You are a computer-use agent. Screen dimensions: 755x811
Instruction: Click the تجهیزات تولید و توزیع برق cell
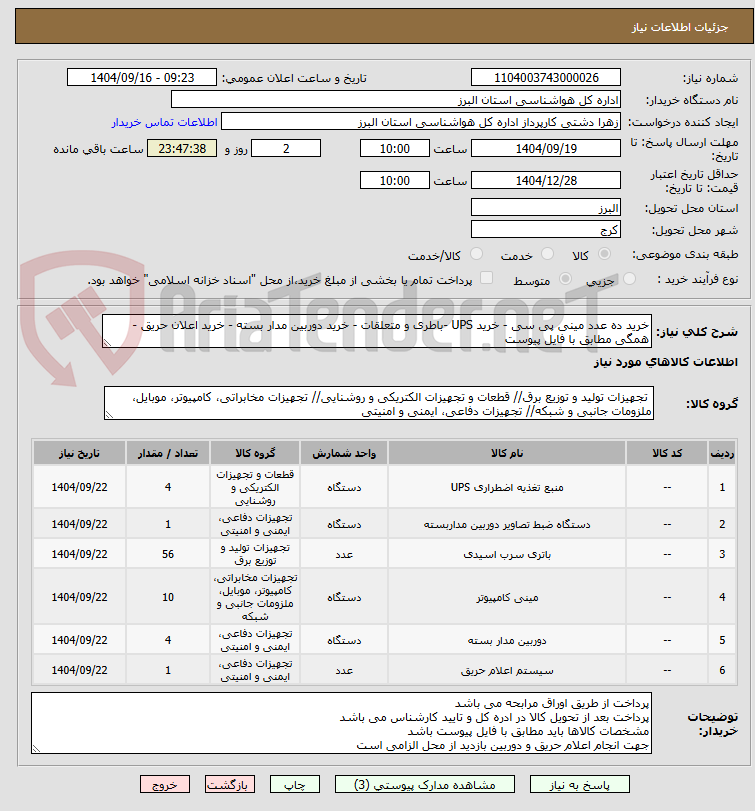(x=255, y=554)
